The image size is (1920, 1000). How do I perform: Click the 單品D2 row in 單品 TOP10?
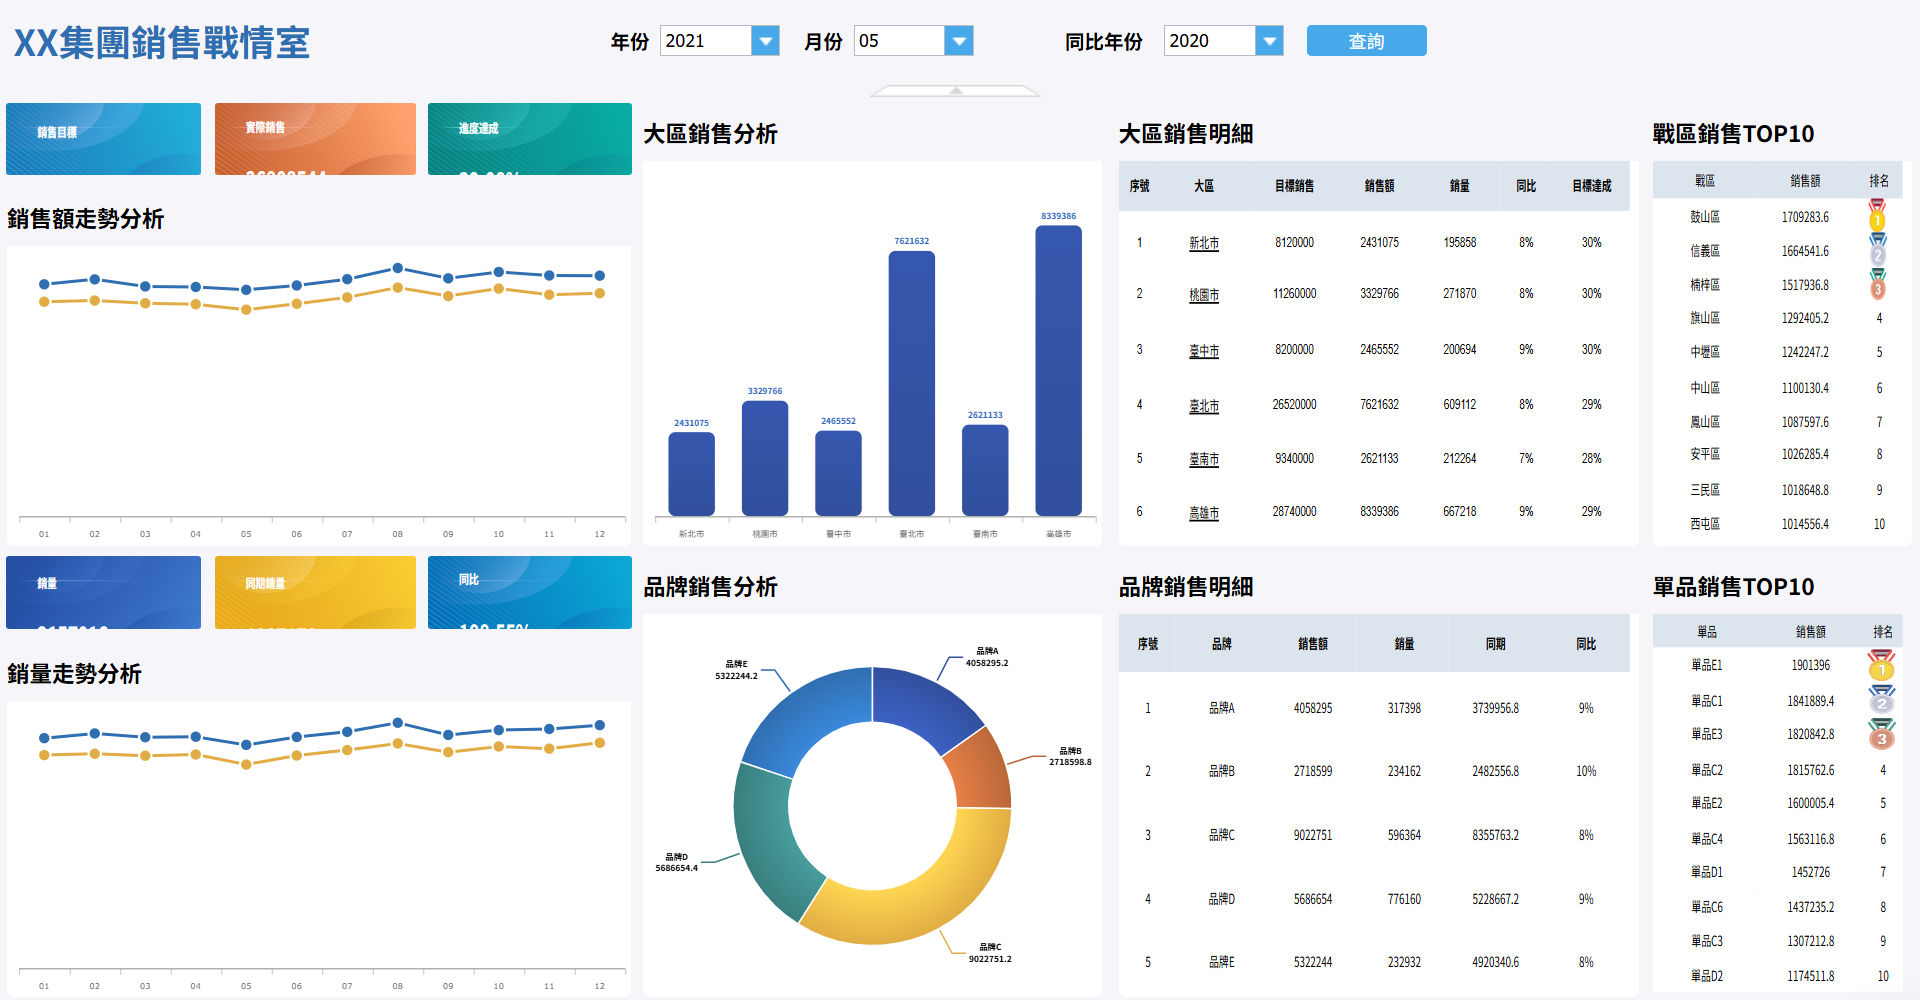[x=1778, y=976]
